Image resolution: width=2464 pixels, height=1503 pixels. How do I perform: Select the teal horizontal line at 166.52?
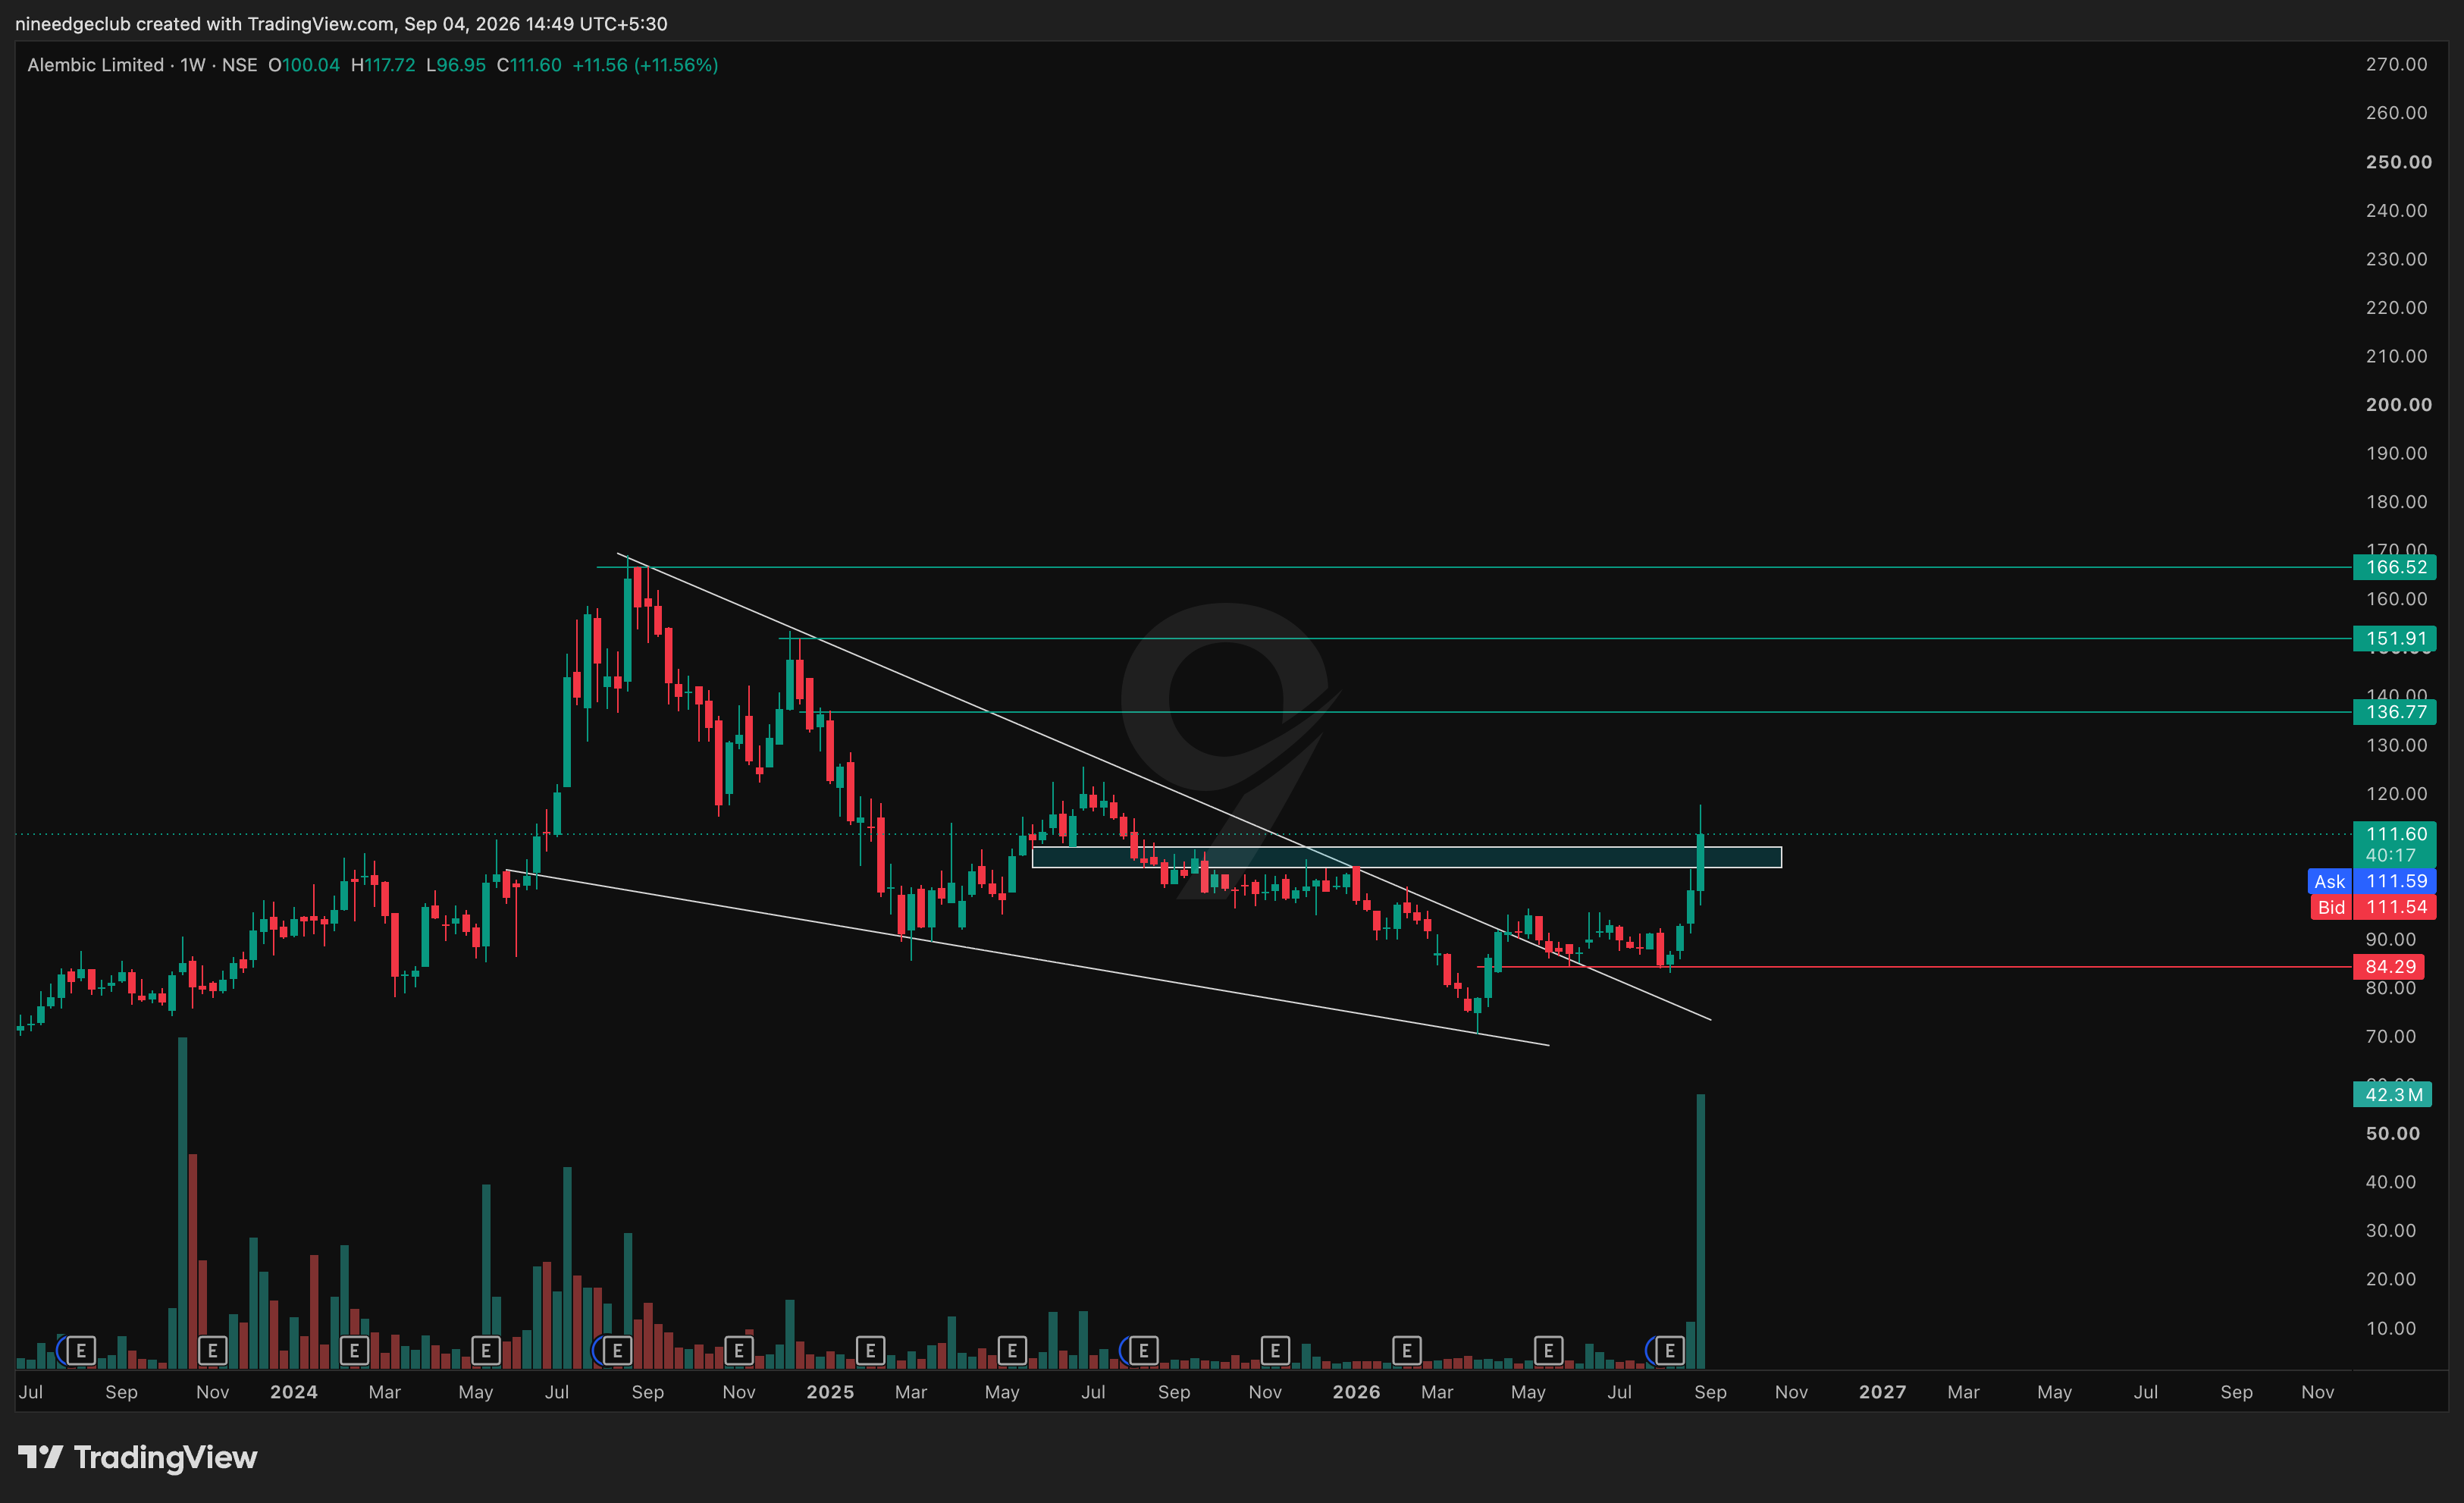pyautogui.click(x=1475, y=567)
